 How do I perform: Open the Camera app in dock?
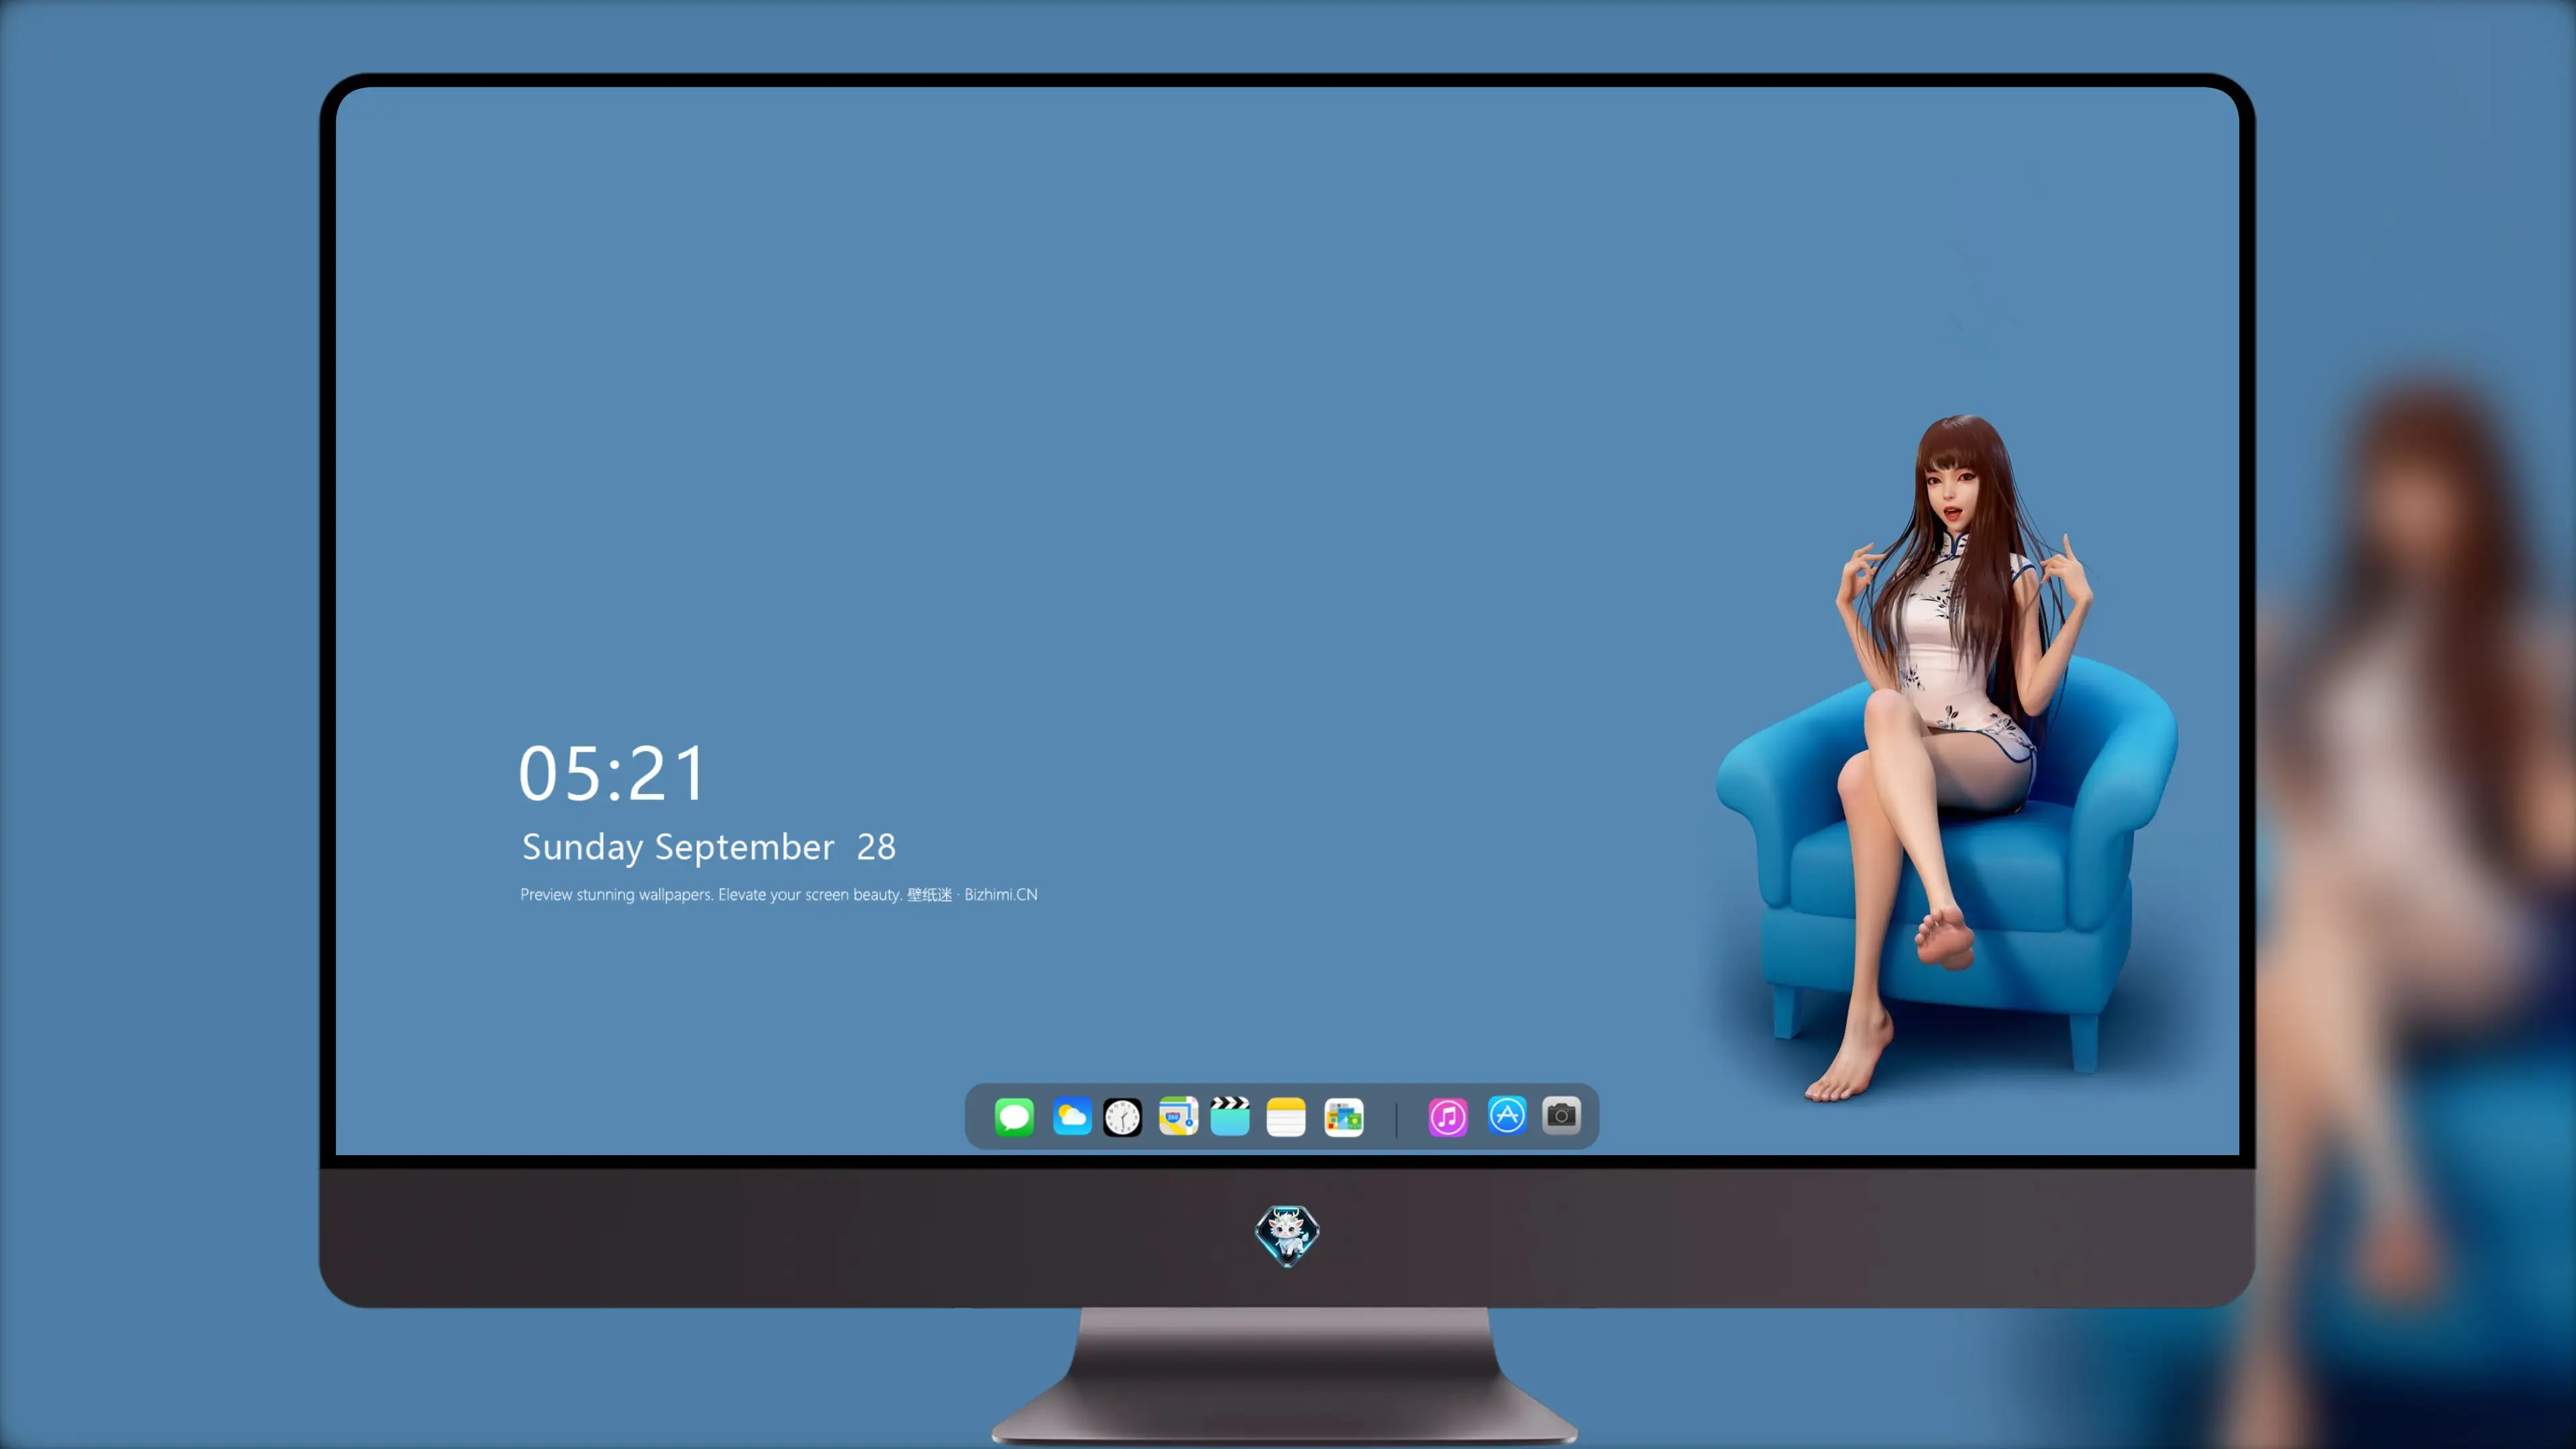[1561, 1115]
